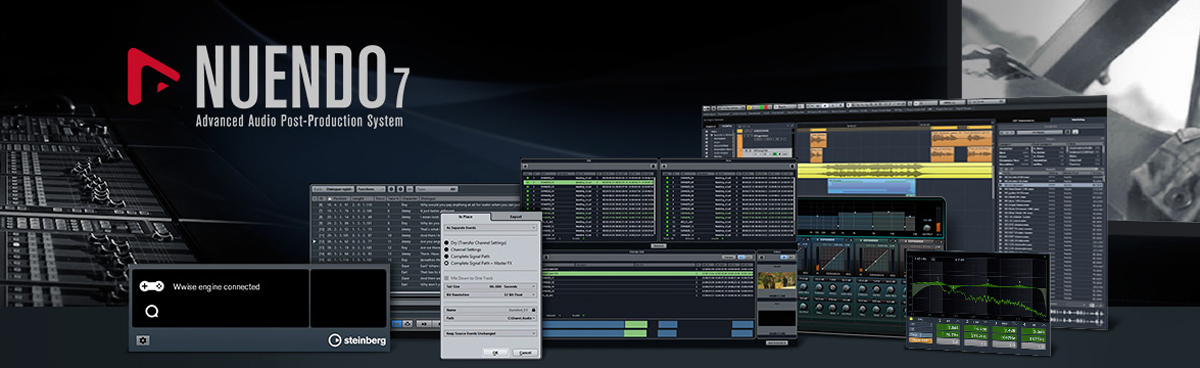Click the Steinberg logo in the panel
1200x368 pixels.
pyautogui.click(x=358, y=341)
